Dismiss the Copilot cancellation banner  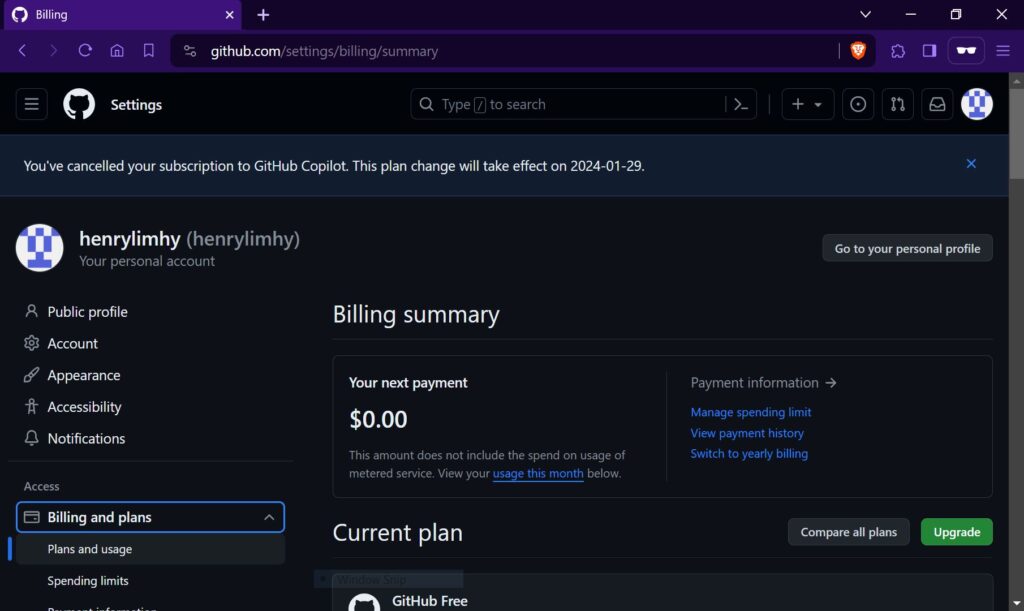click(971, 164)
